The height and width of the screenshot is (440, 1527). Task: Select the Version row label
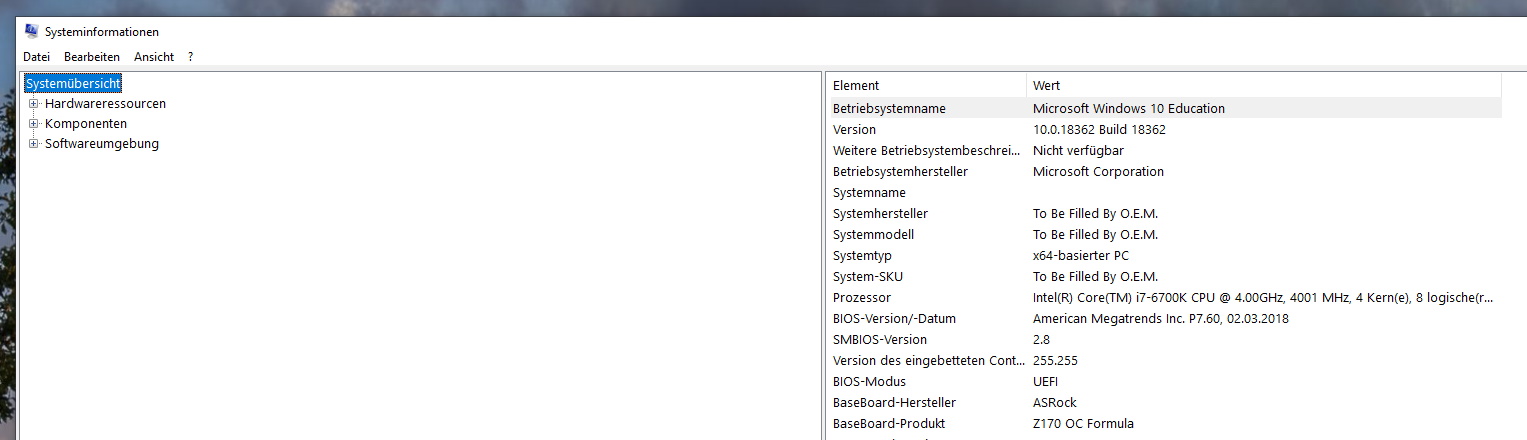pyautogui.click(x=854, y=129)
